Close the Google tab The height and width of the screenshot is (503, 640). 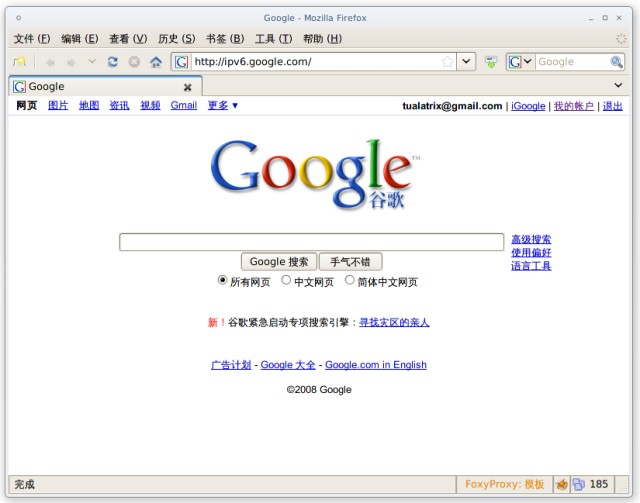click(187, 87)
